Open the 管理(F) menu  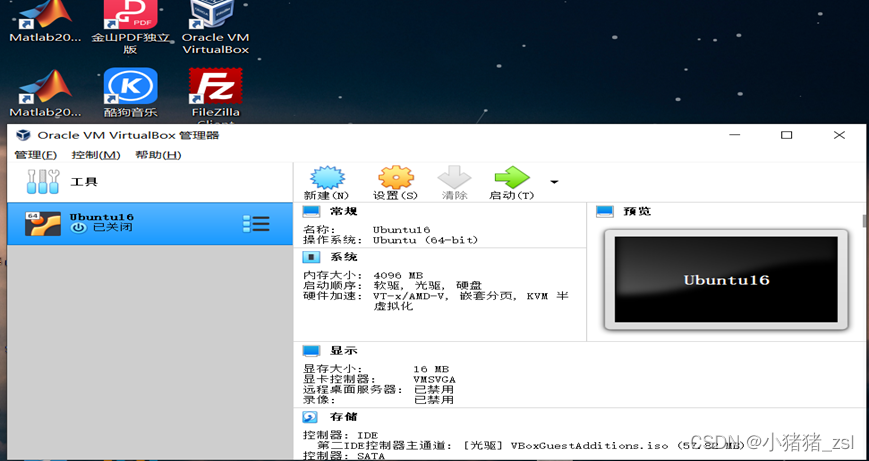point(36,155)
